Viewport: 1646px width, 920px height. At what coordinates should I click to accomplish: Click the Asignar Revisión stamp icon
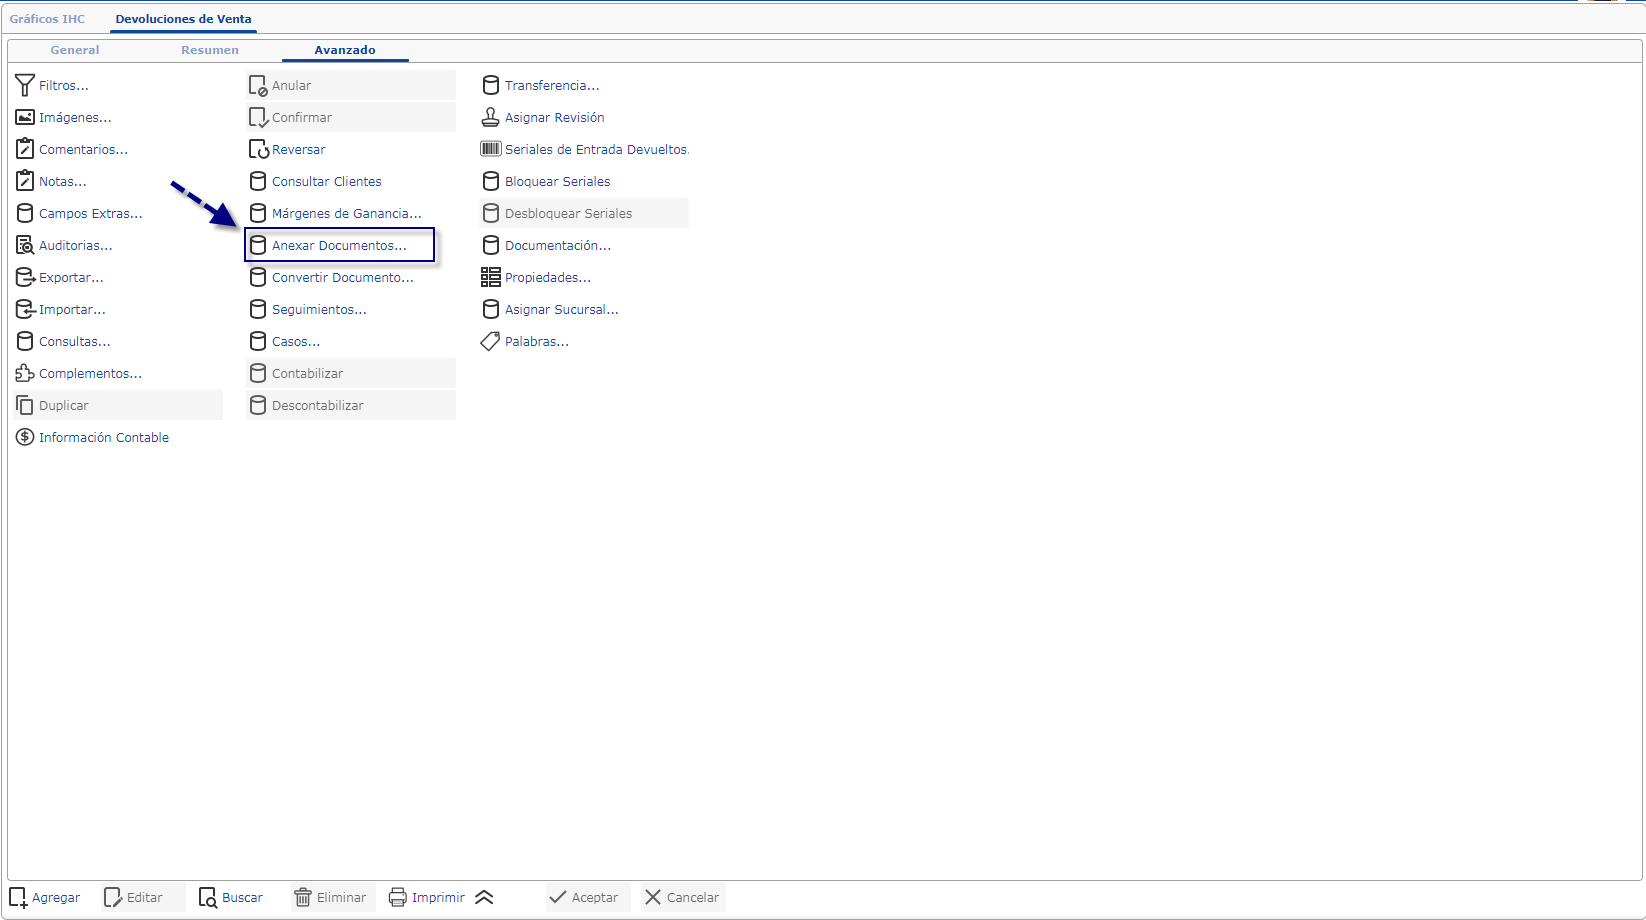[x=490, y=118]
